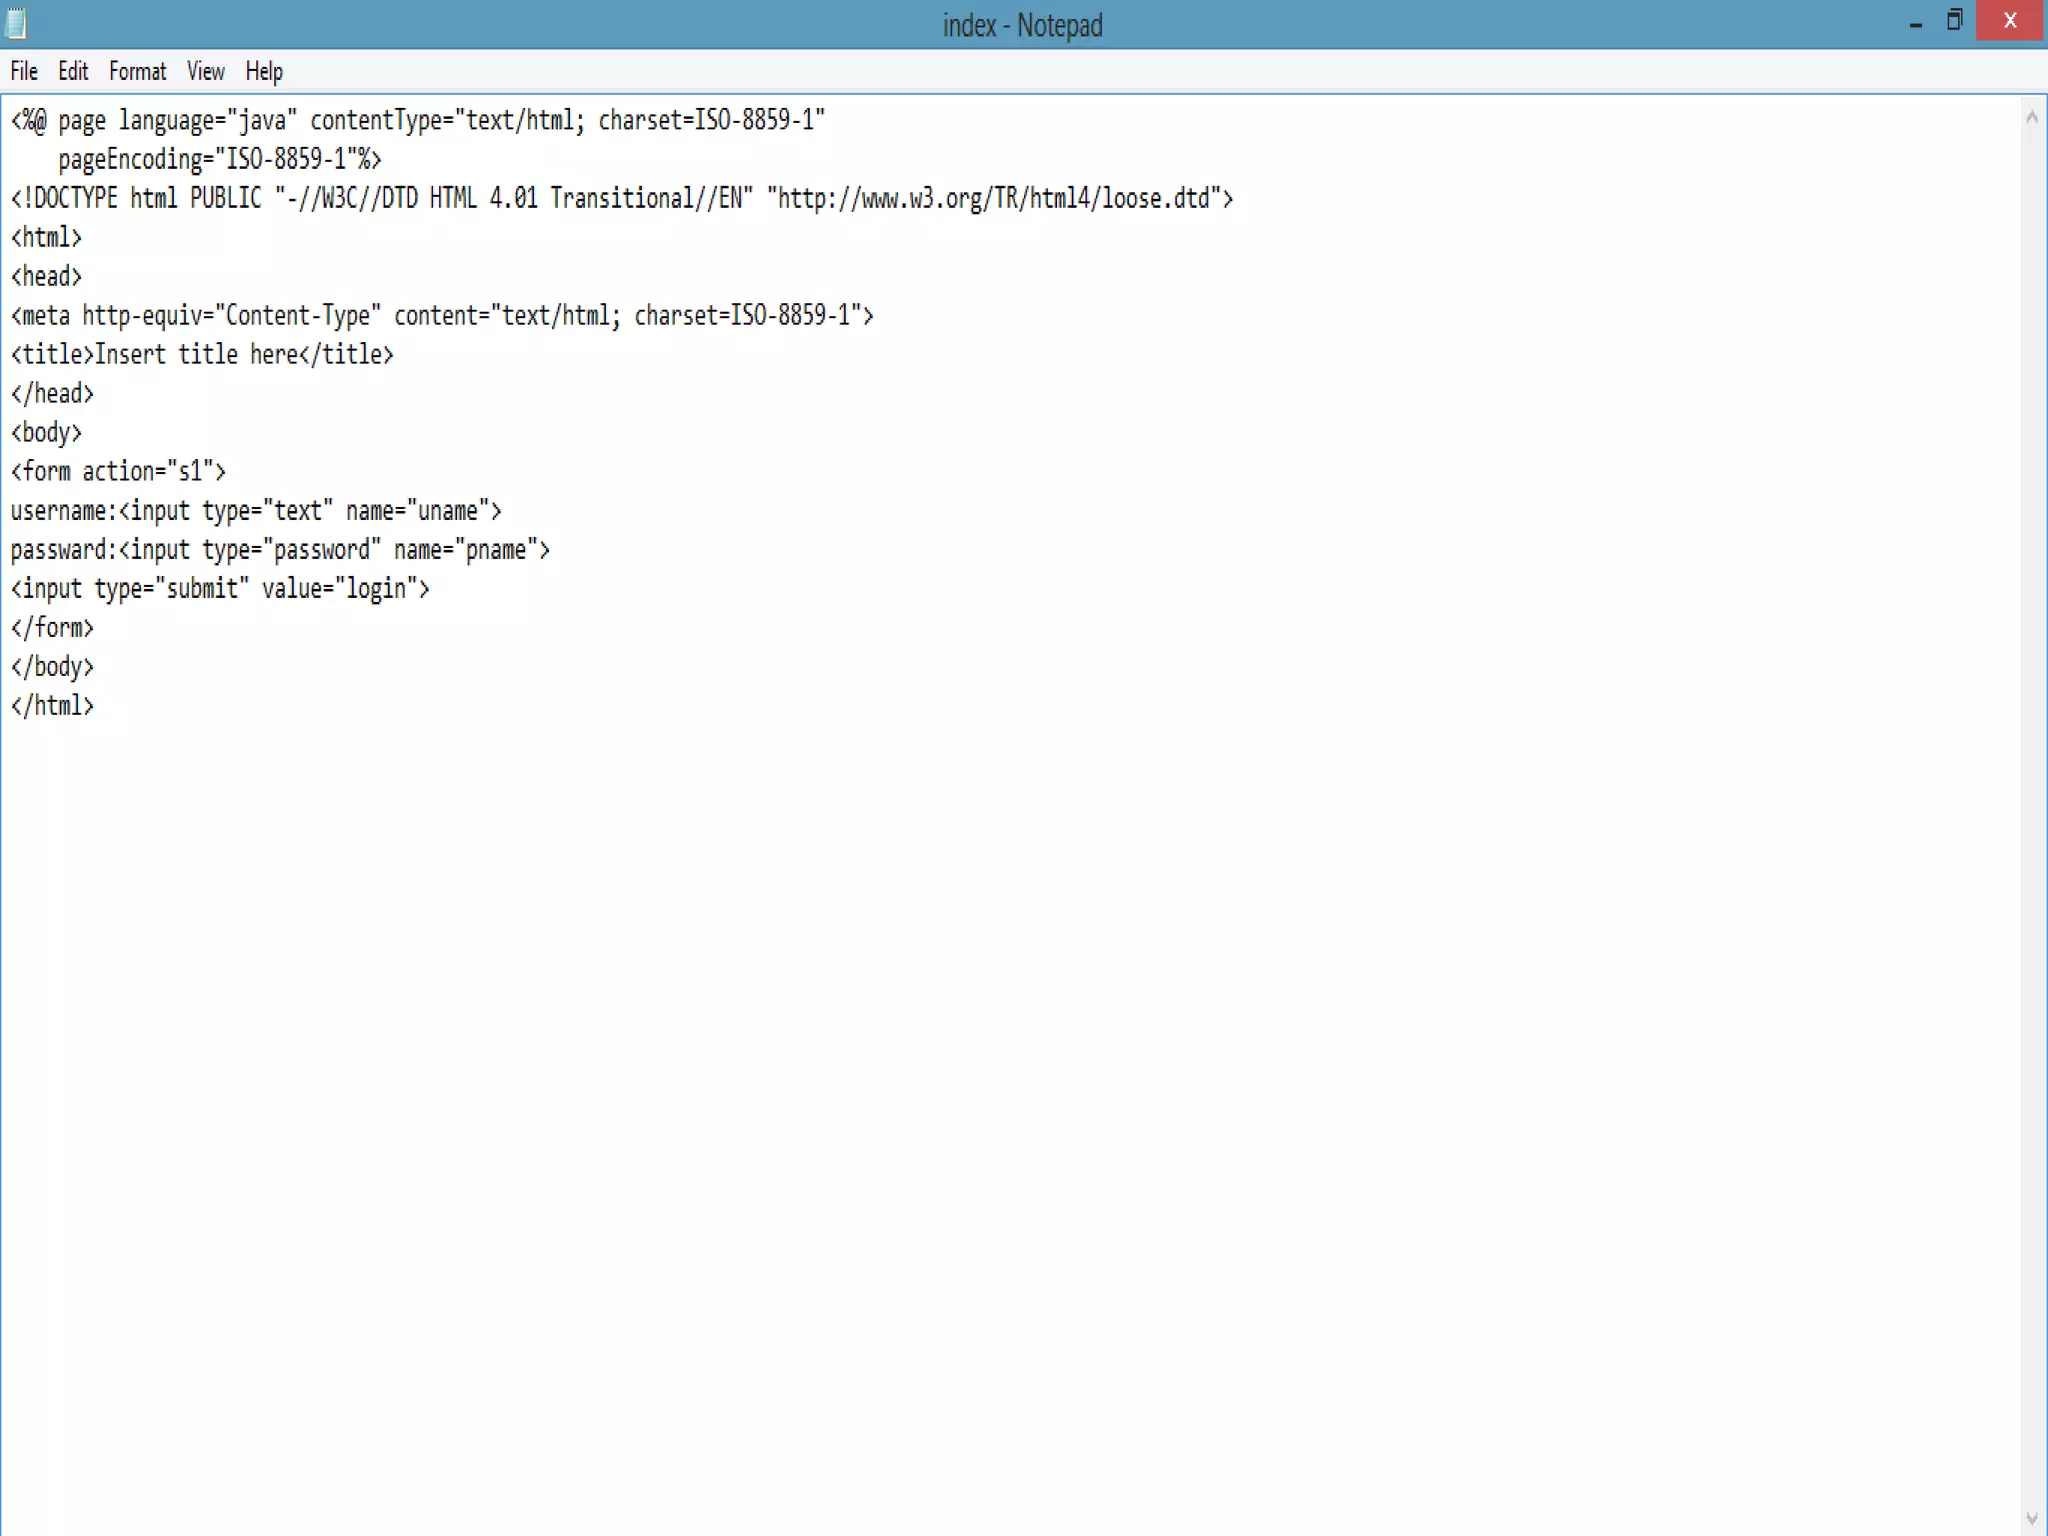This screenshot has width=2048, height=1536.
Task: Open the File menu
Action: click(x=24, y=72)
